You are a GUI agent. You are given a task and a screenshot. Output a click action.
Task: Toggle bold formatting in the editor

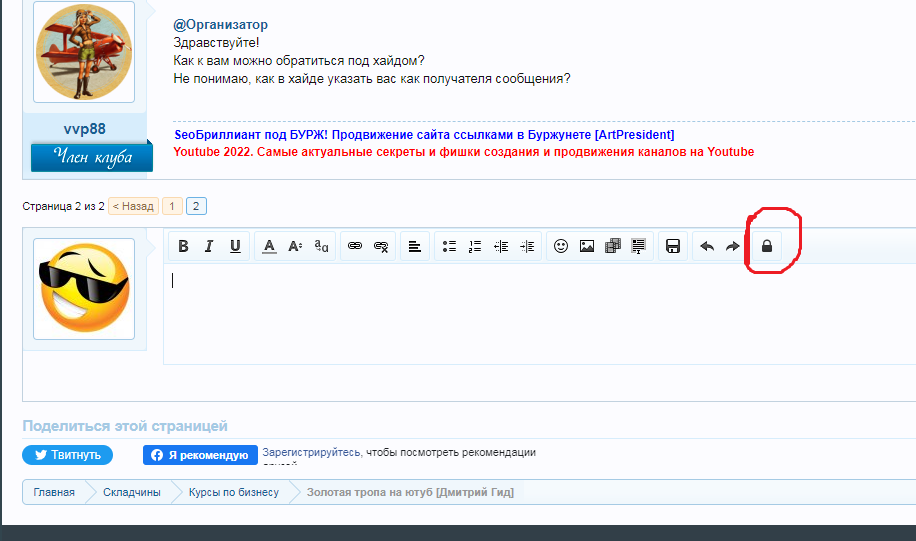[x=184, y=246]
